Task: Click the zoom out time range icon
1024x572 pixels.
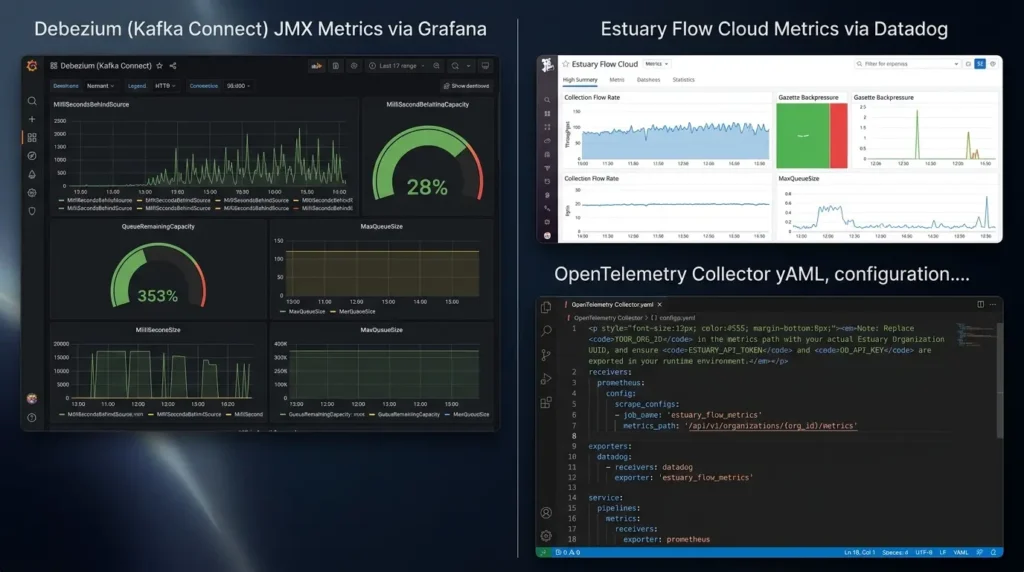Action: 437,66
